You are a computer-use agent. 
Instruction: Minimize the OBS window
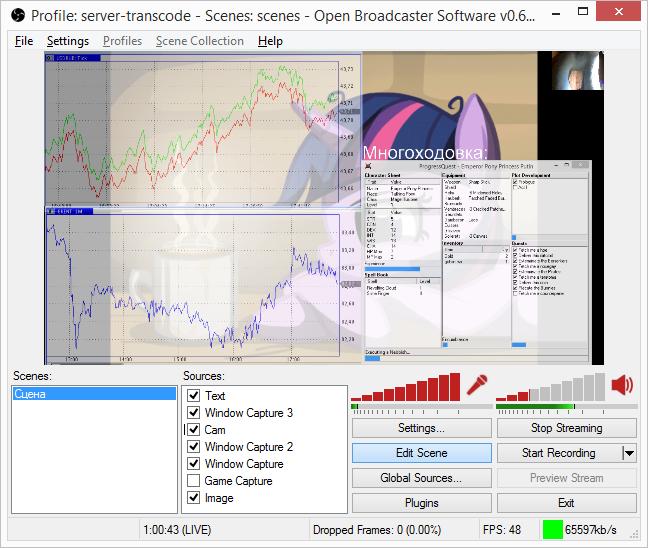coord(556,13)
